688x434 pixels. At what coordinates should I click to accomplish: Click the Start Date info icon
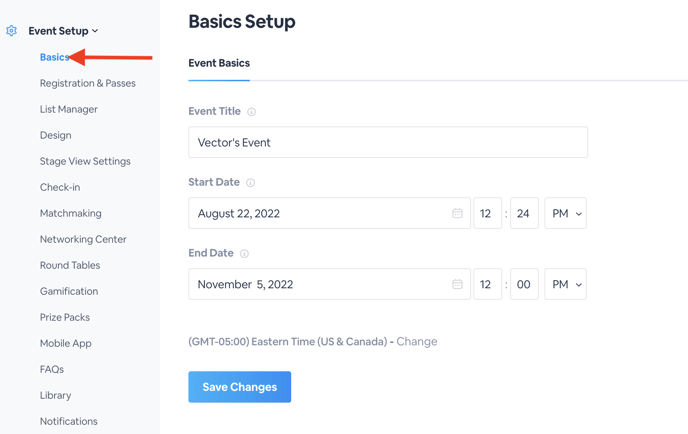click(250, 183)
